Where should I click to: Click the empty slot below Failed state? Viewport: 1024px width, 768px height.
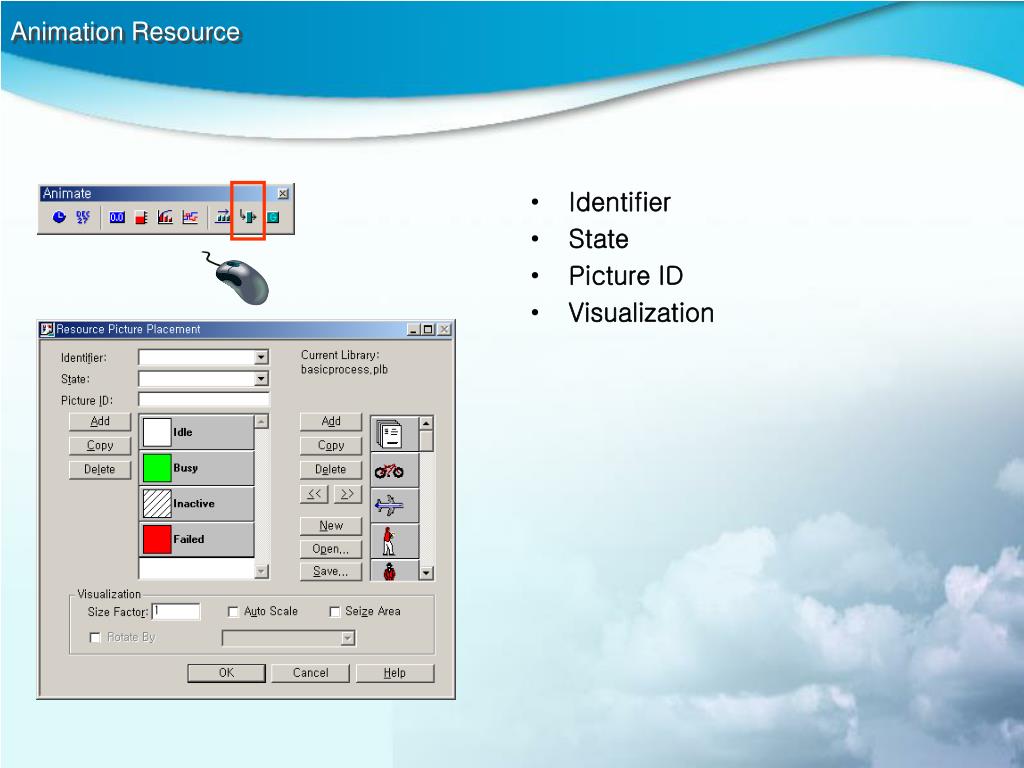coord(197,568)
